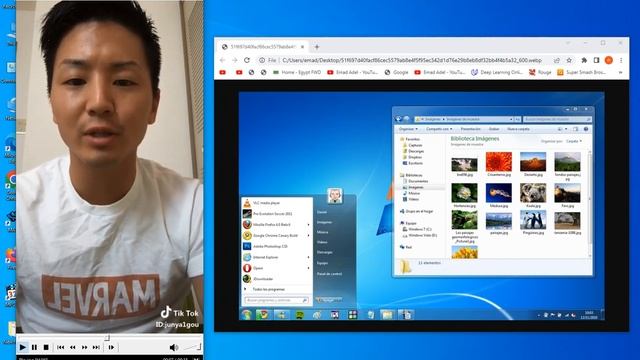The width and height of the screenshot is (640, 360).
Task: Open Chrome's three-dot menu
Action: click(621, 60)
